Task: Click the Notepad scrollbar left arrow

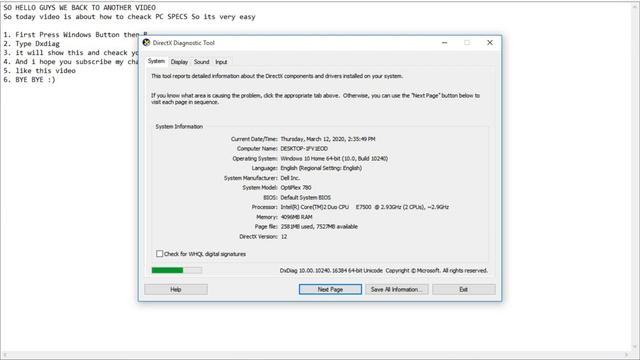Action: click(4, 354)
